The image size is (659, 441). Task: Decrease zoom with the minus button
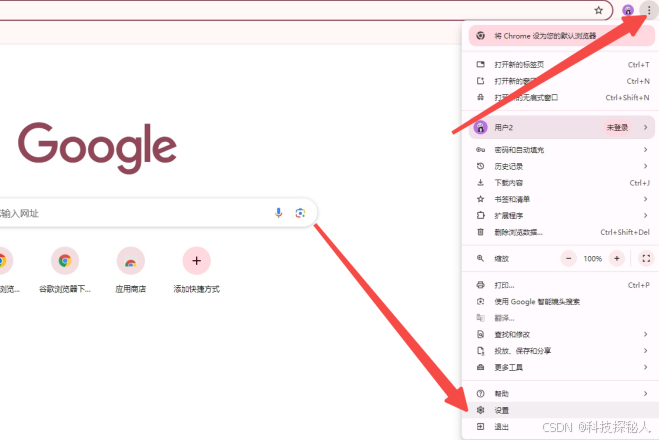(569, 259)
